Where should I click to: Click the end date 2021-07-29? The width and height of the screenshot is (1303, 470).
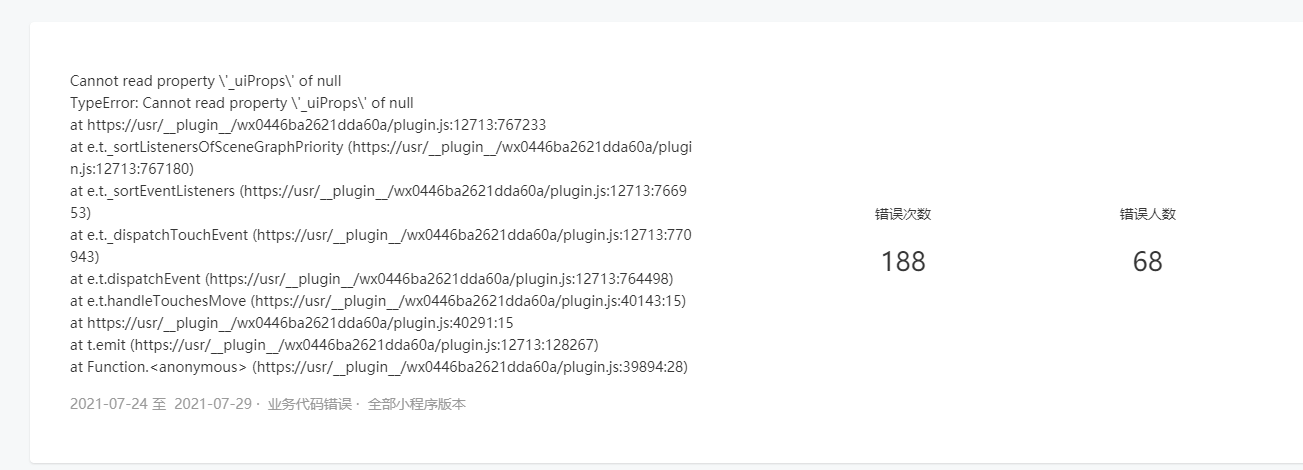pyautogui.click(x=213, y=405)
